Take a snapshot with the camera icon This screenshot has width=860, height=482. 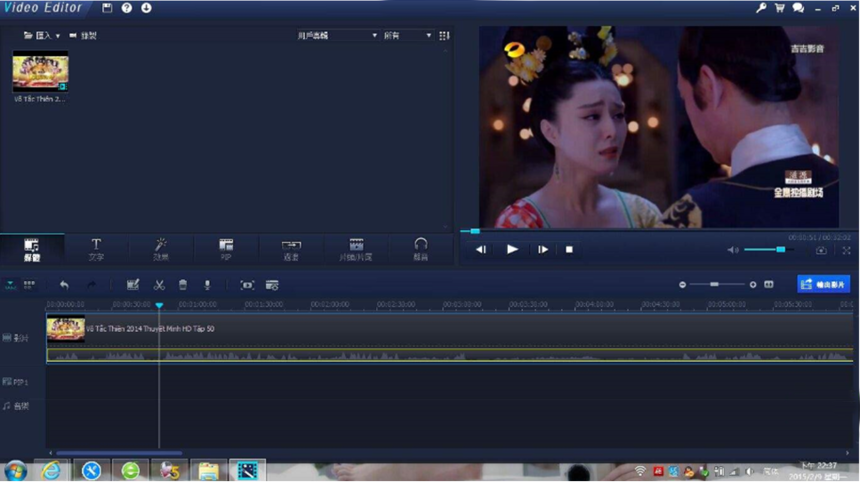pyautogui.click(x=821, y=250)
